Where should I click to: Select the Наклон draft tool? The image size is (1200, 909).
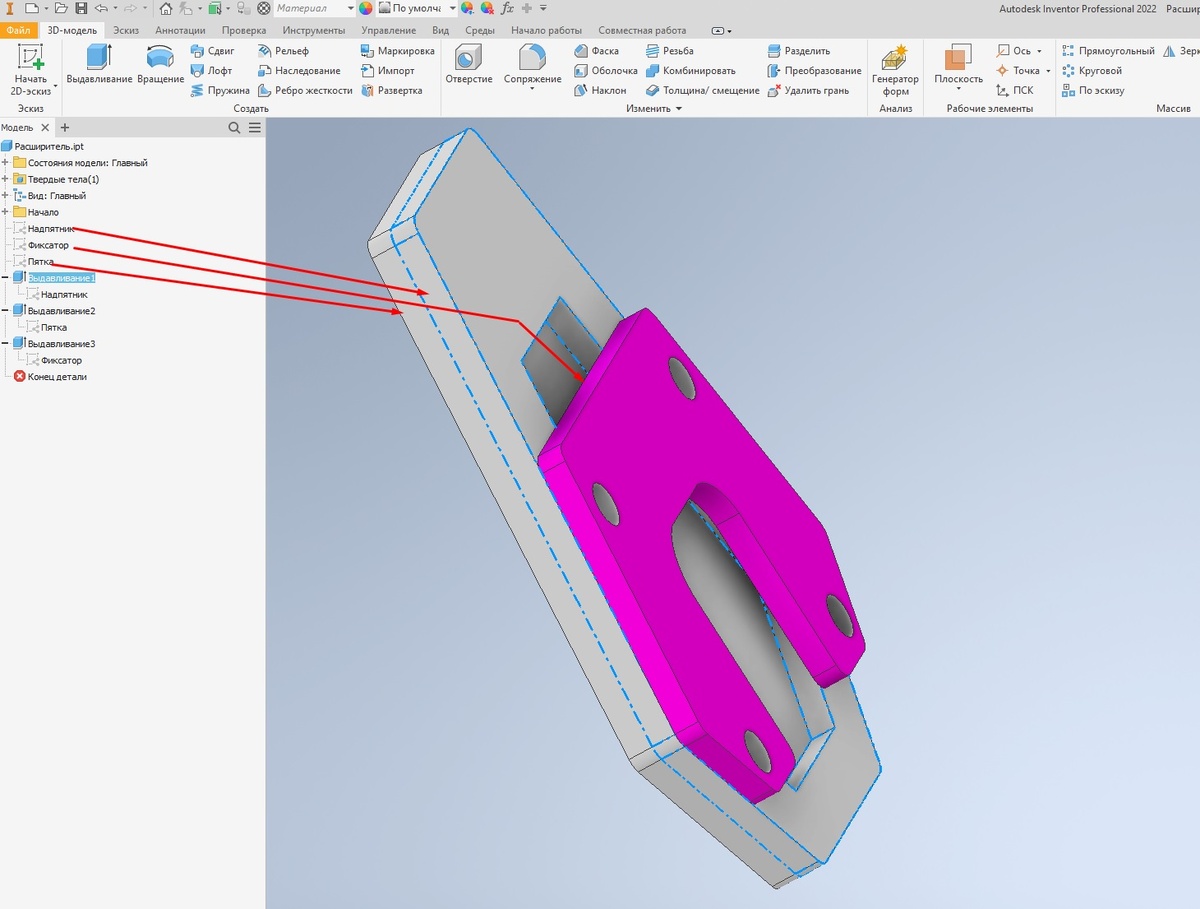pyautogui.click(x=600, y=90)
